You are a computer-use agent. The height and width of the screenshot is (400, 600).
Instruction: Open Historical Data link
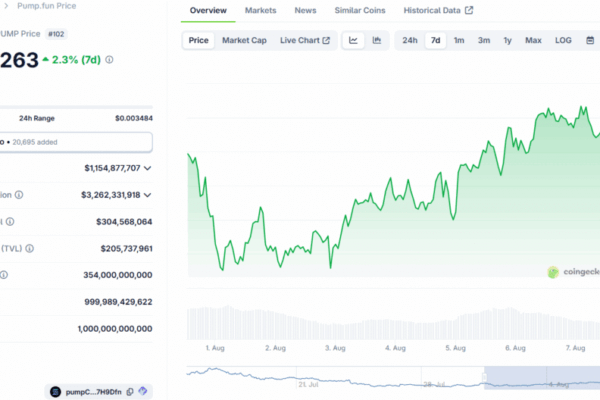click(x=438, y=10)
